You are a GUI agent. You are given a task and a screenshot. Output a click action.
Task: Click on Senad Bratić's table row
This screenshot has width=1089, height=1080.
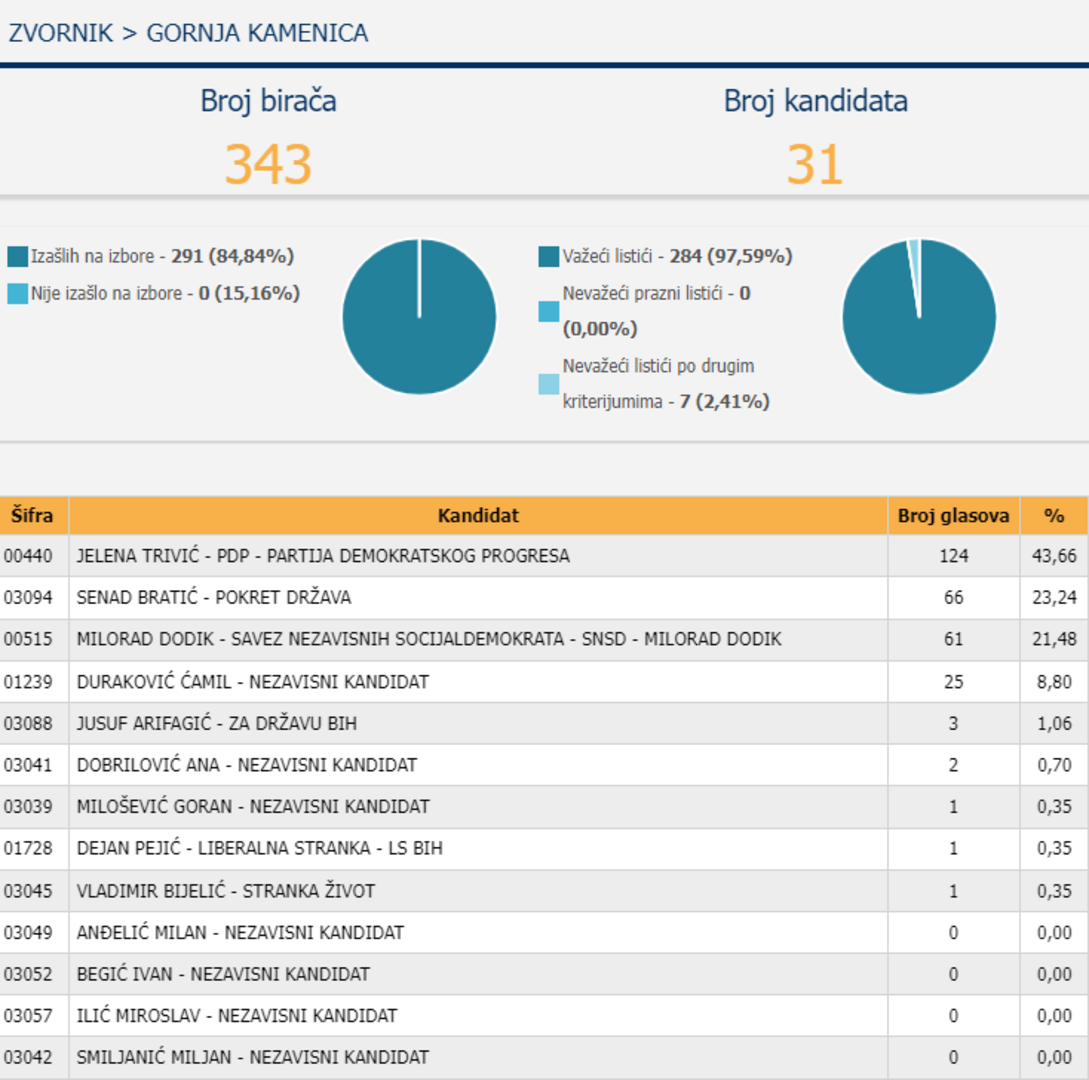(x=214, y=598)
